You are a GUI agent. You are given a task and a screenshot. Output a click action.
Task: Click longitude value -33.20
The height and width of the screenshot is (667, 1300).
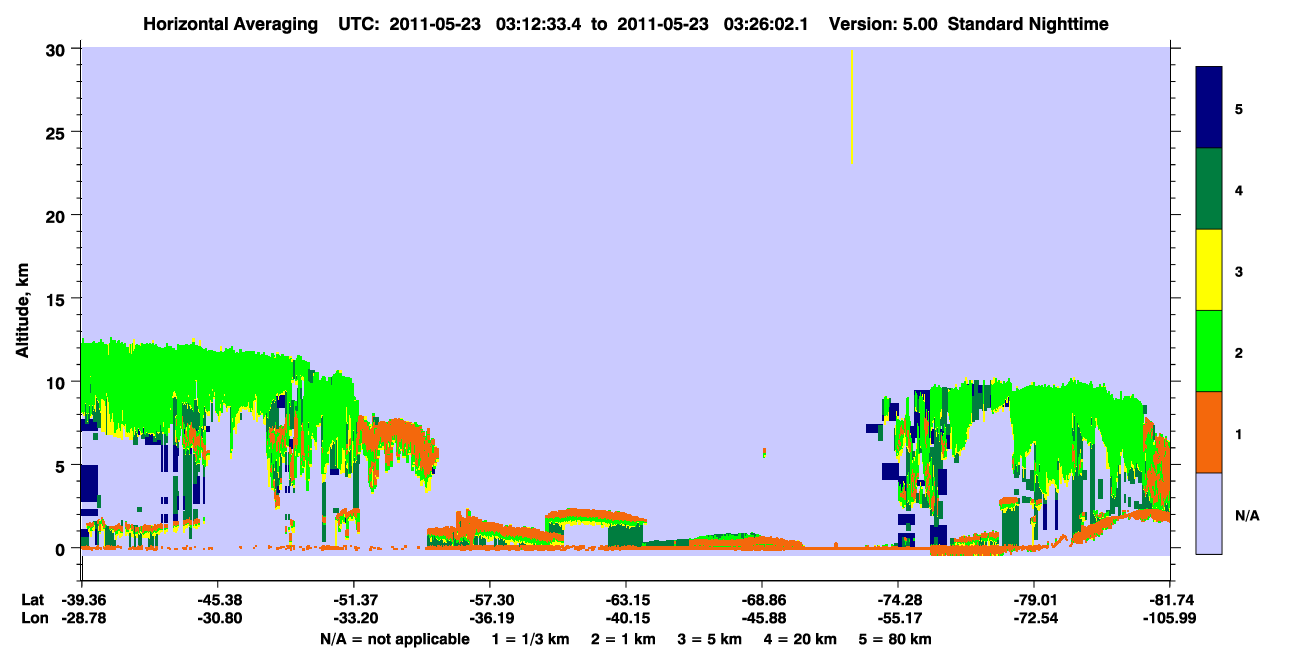(x=353, y=619)
